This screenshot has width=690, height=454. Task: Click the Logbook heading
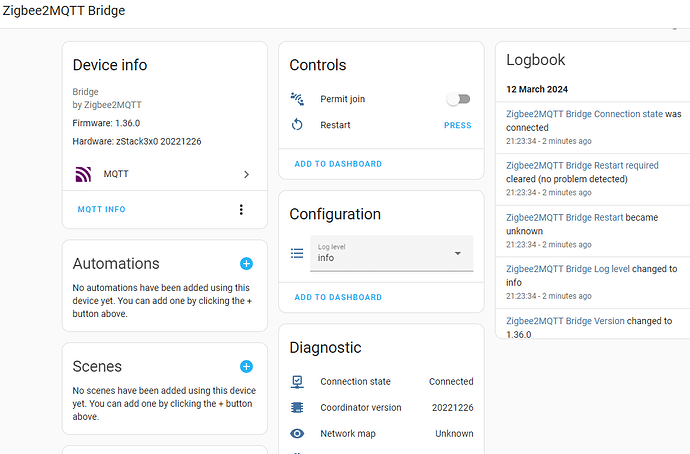536,60
